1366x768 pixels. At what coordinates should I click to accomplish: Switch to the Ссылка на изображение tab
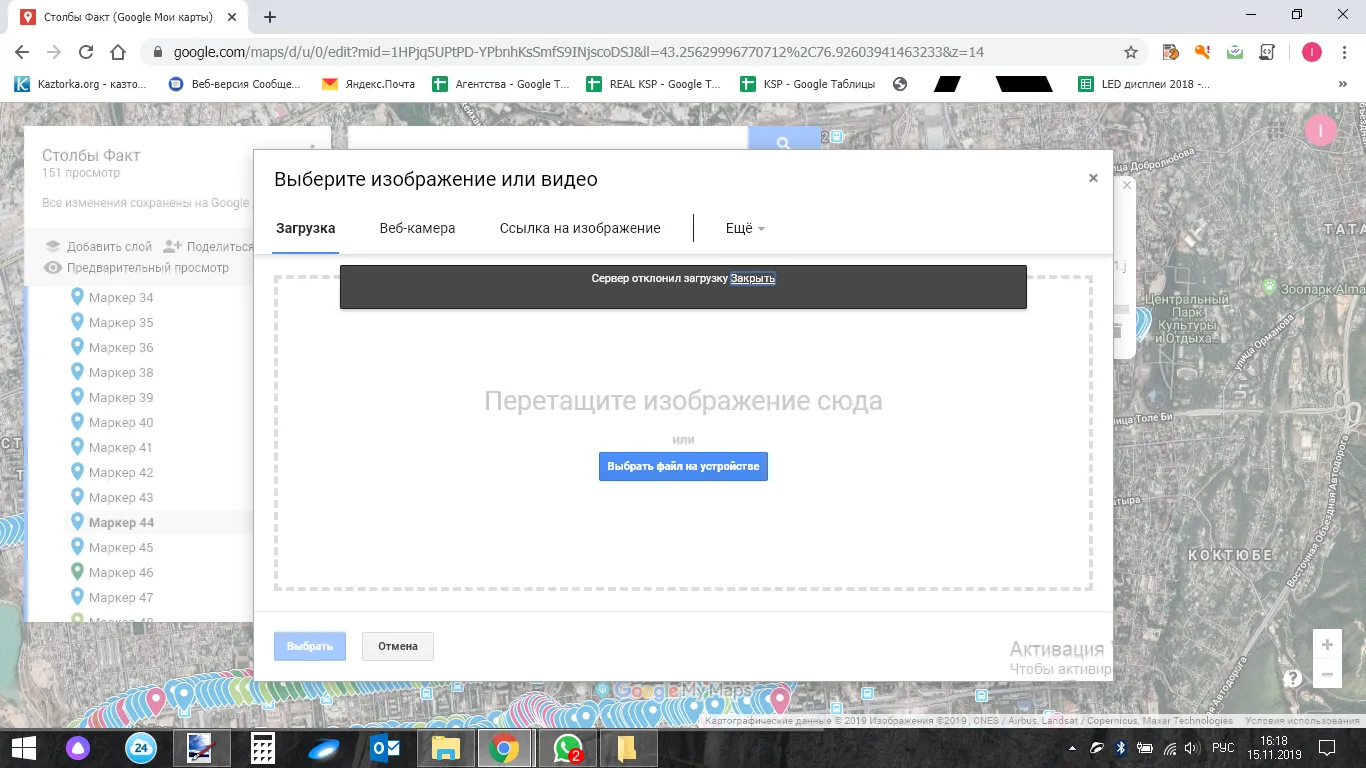click(x=580, y=228)
